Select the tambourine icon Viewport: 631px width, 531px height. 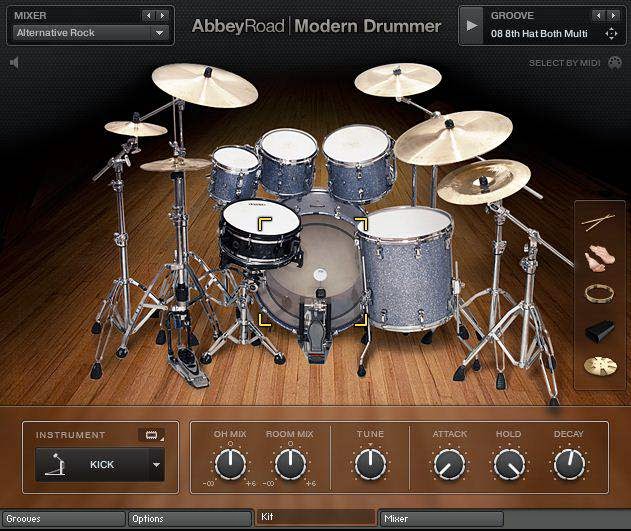tap(599, 293)
